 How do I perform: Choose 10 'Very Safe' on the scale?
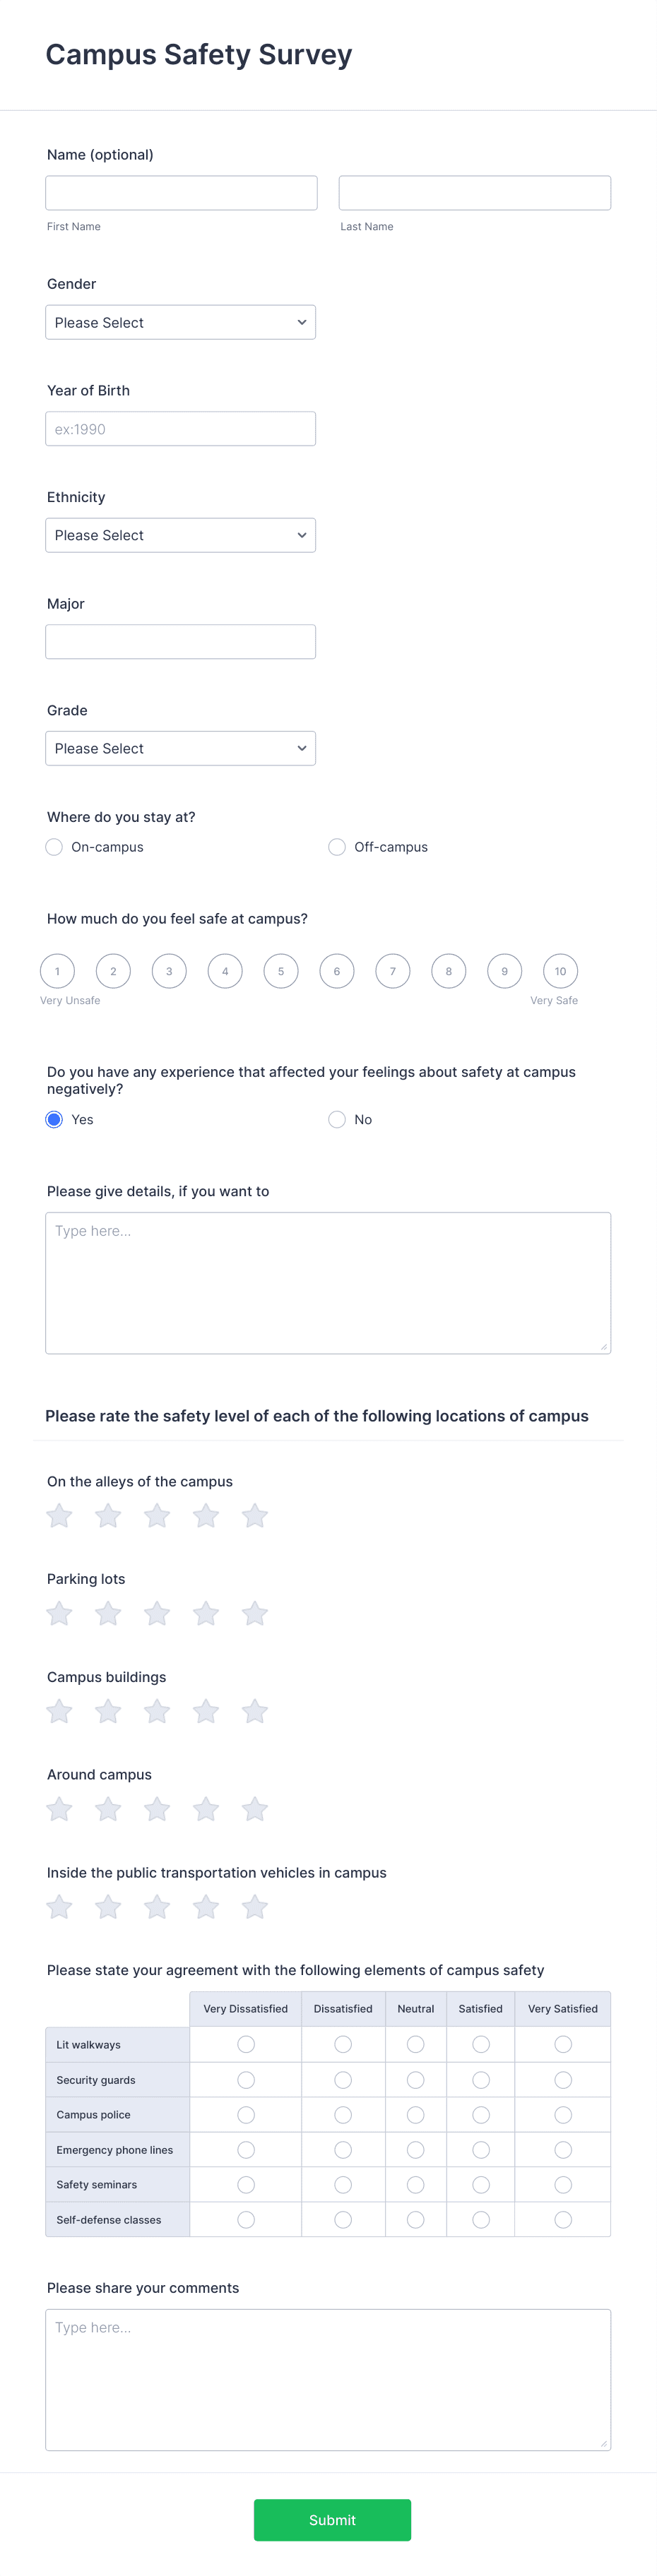pyautogui.click(x=559, y=970)
